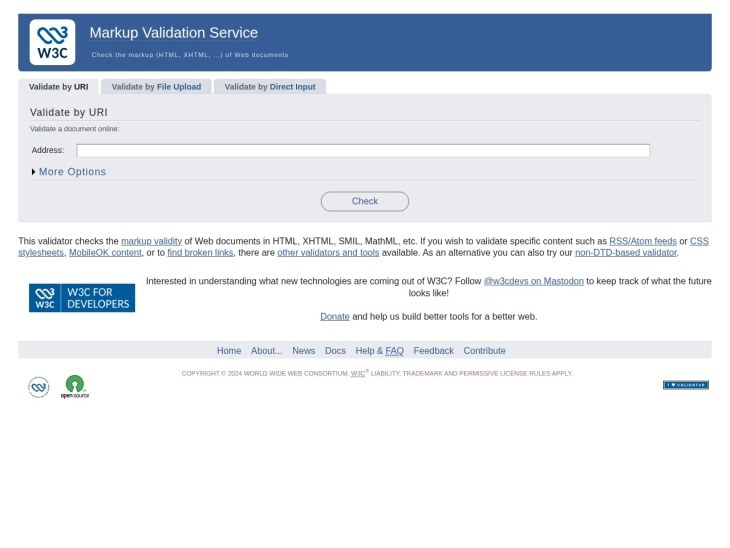Click the W3C logo in header
Screen dimensions: 730x548
pos(52,42)
